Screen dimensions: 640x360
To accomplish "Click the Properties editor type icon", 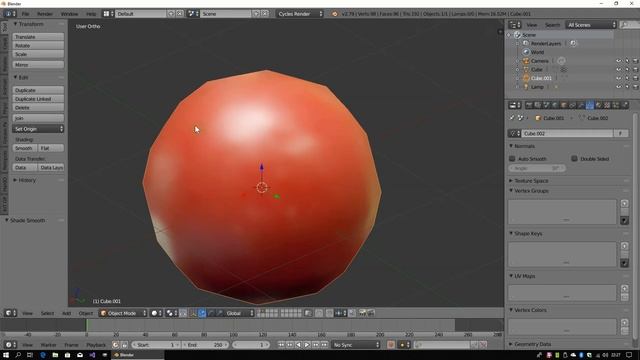I will tap(515, 105).
